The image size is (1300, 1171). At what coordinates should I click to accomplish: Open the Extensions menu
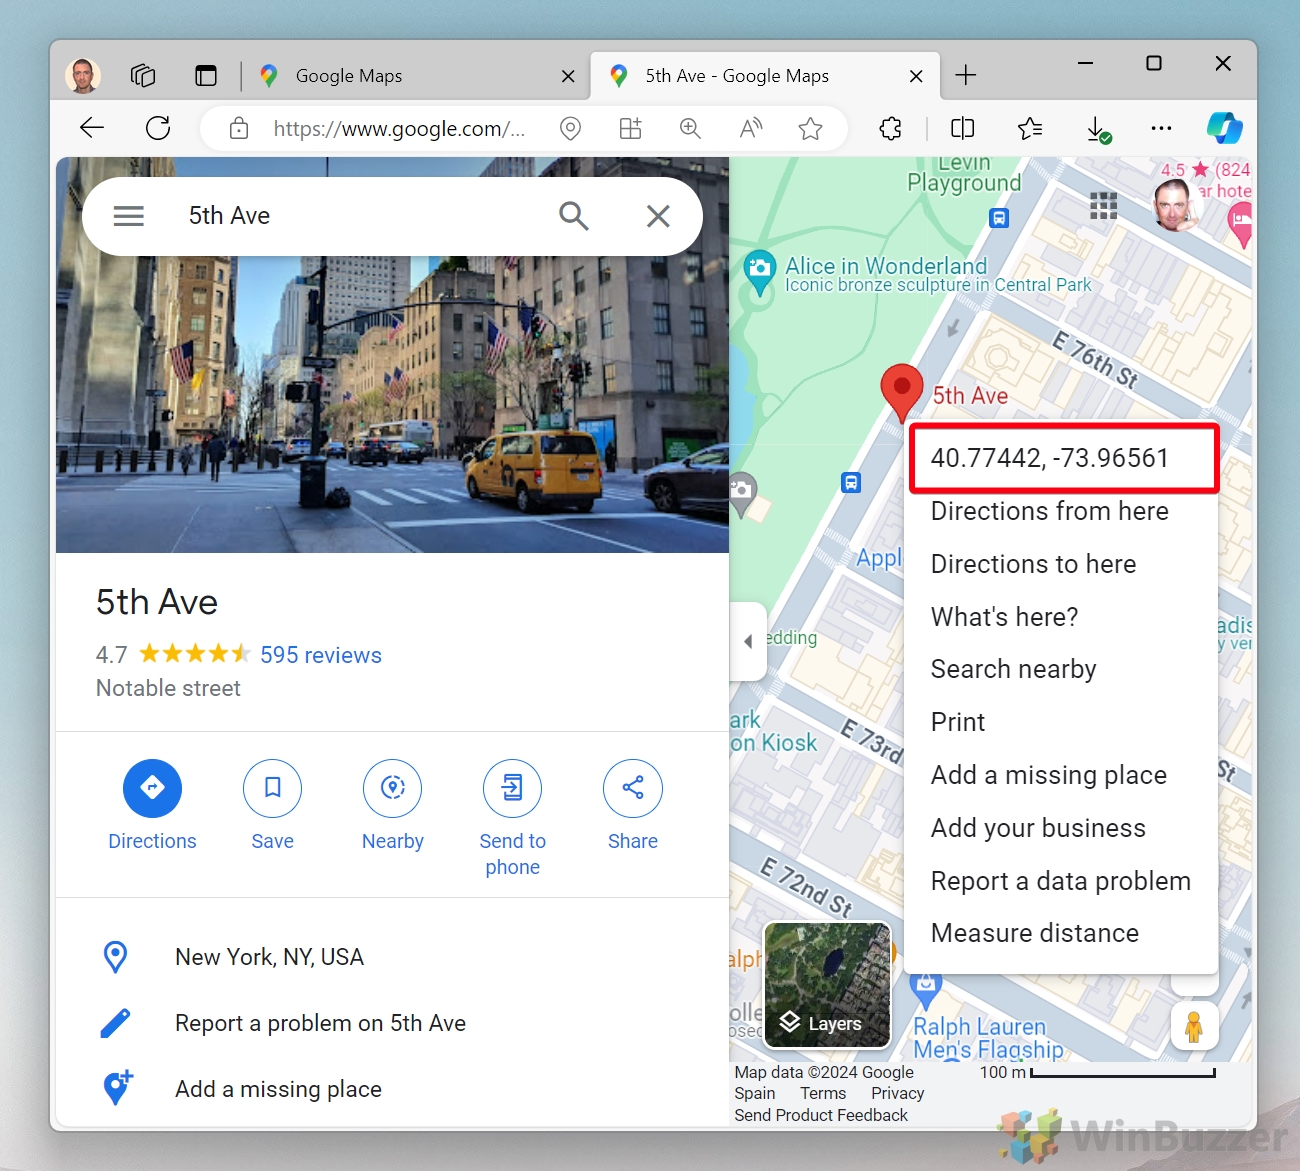[890, 128]
